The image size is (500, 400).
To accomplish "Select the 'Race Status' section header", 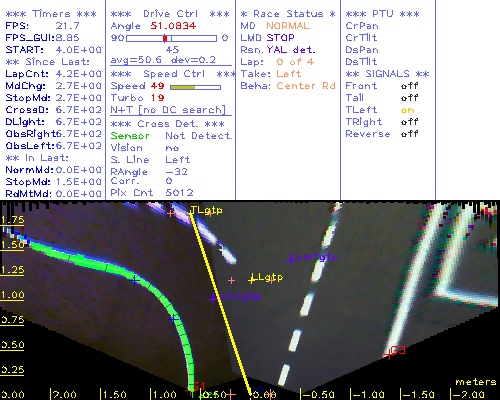I will point(288,14).
